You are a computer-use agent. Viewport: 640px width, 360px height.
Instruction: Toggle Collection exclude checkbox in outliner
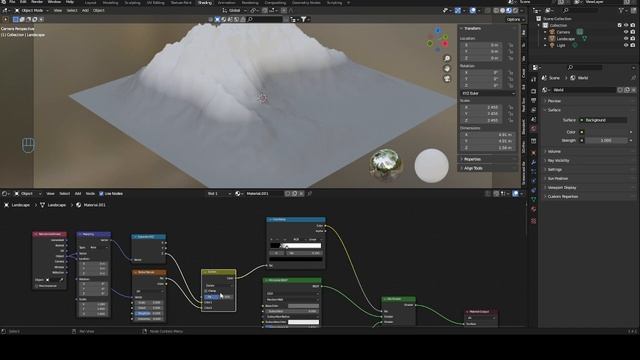point(620,25)
